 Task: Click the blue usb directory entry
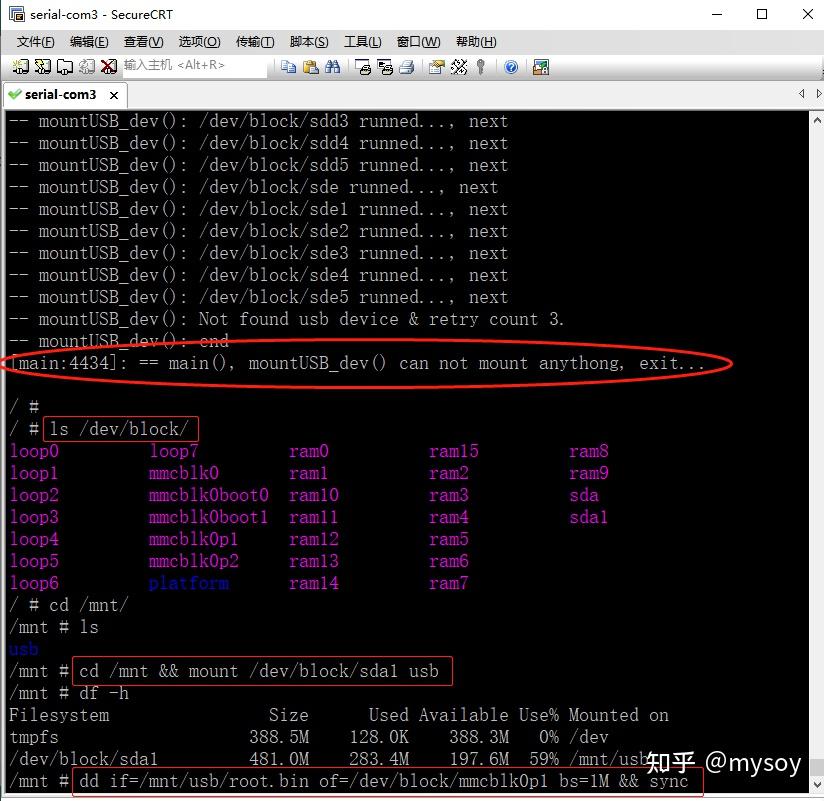[24, 650]
